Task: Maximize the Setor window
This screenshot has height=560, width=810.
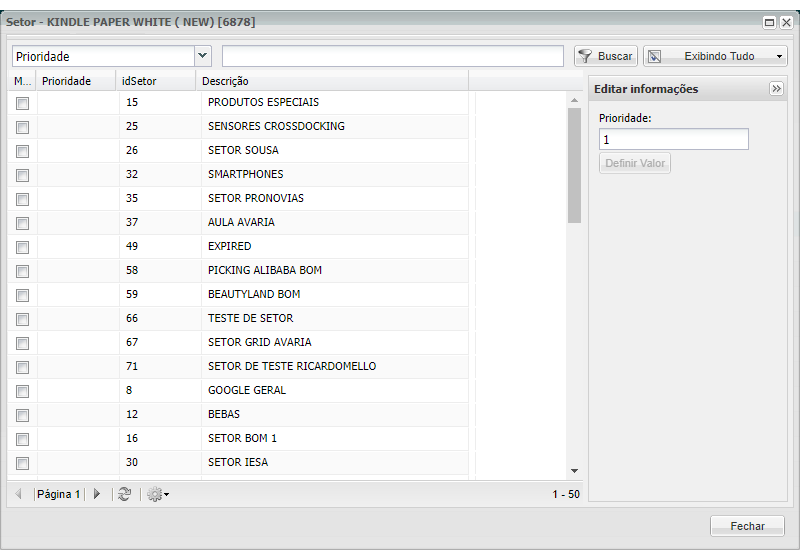Action: pyautogui.click(x=769, y=22)
